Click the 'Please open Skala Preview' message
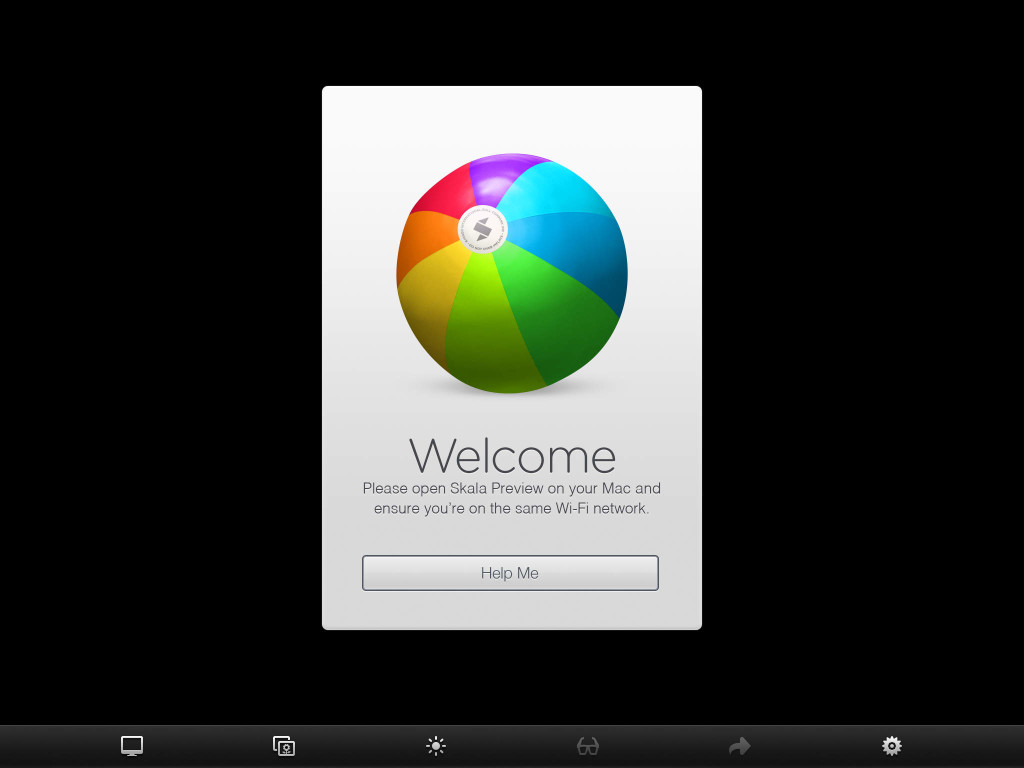The width and height of the screenshot is (1024, 768). tap(512, 498)
